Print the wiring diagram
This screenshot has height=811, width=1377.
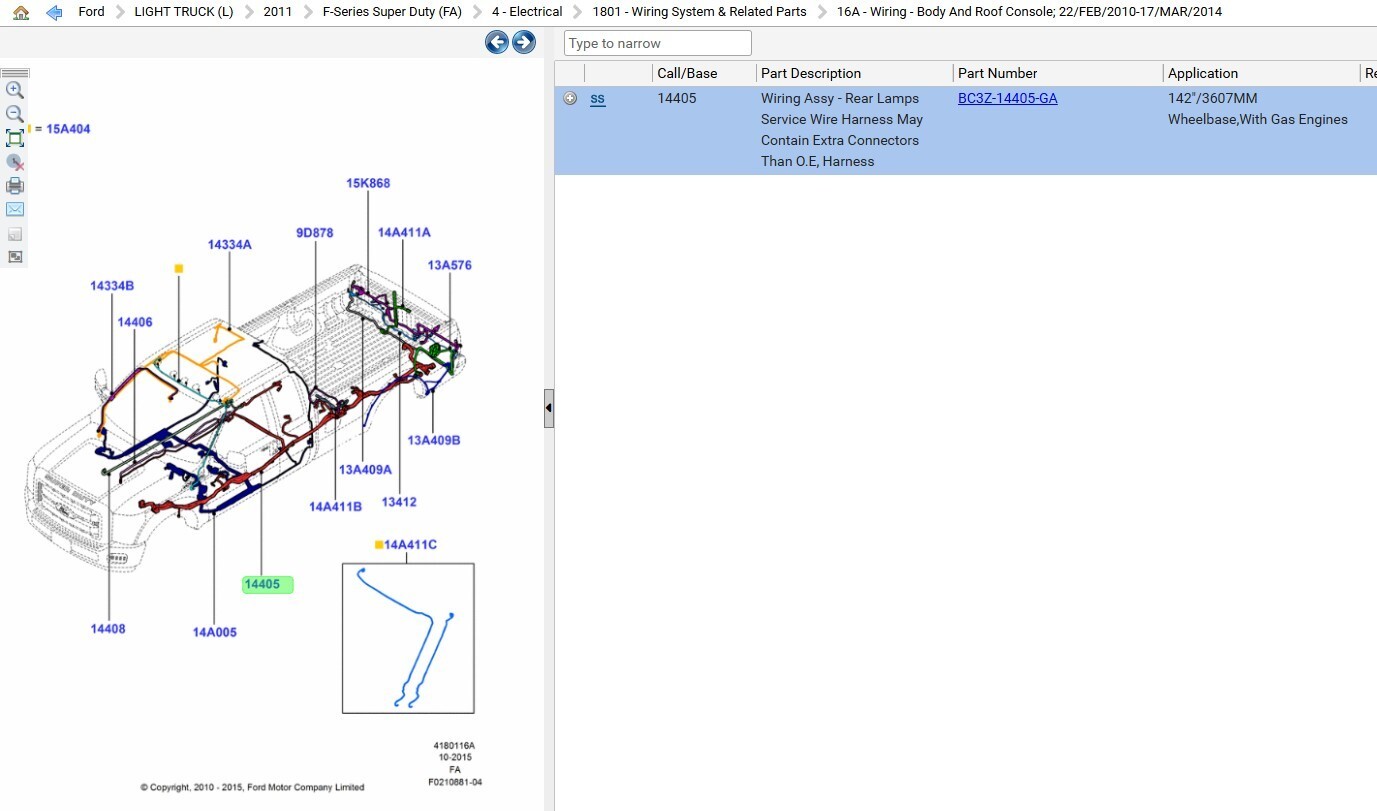pos(15,186)
